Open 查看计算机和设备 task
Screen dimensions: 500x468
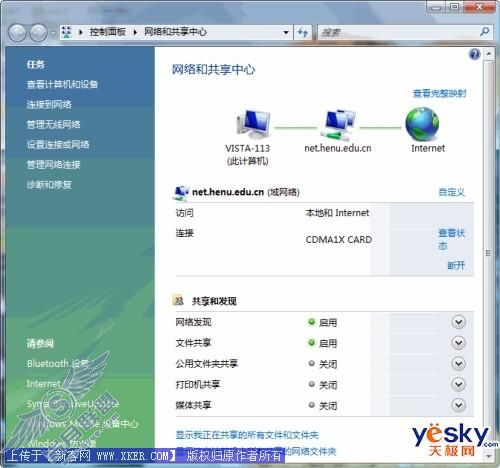click(x=62, y=84)
